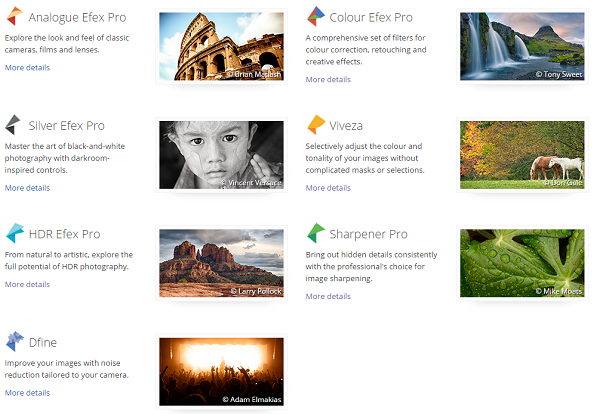Image resolution: width=600 pixels, height=414 pixels.
Task: Click the Analogue Efex Pro logo icon
Action: 14,17
